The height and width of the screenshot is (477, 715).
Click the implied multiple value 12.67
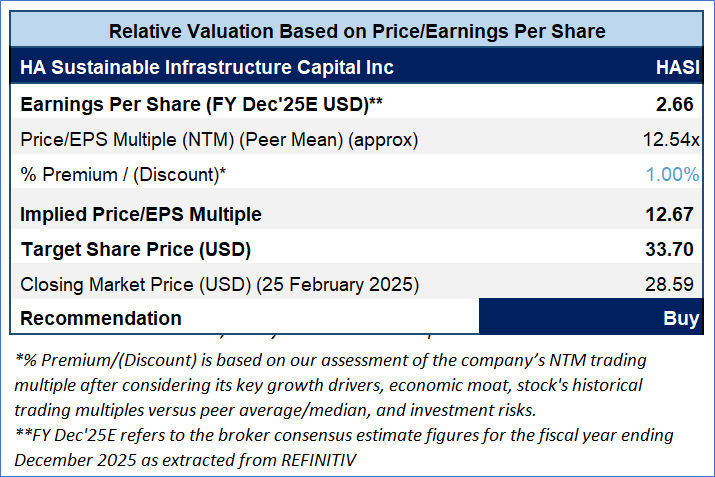click(x=675, y=214)
